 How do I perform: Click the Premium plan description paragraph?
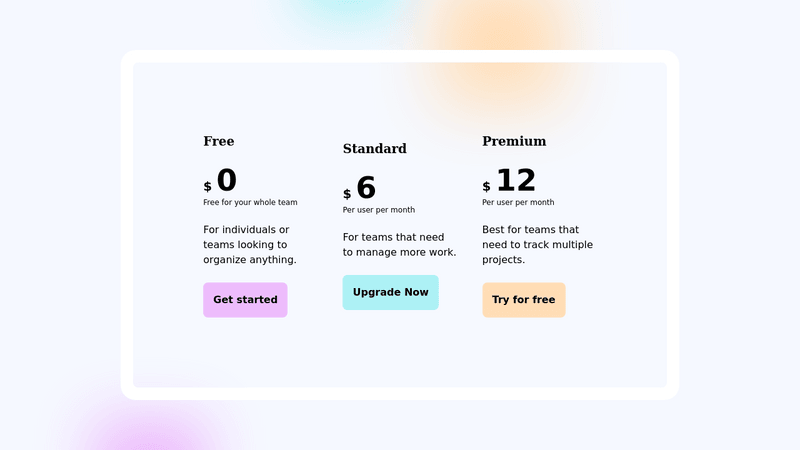click(537, 245)
